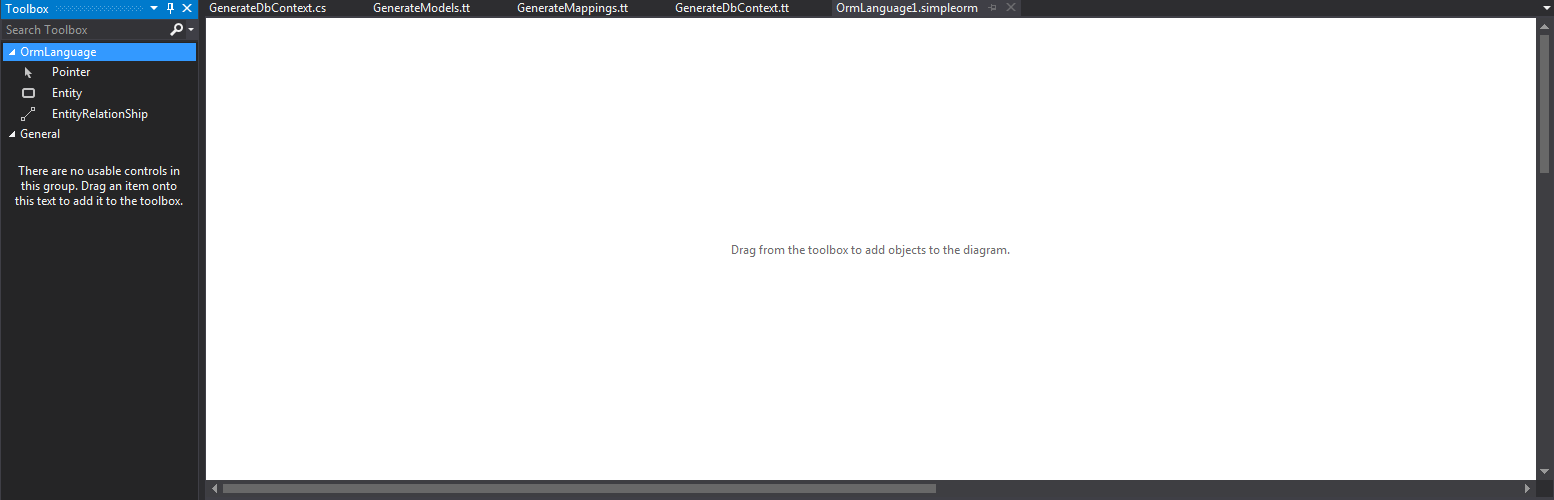This screenshot has width=1554, height=500.
Task: Click 'There are no usable controls' message
Action: coord(99,186)
